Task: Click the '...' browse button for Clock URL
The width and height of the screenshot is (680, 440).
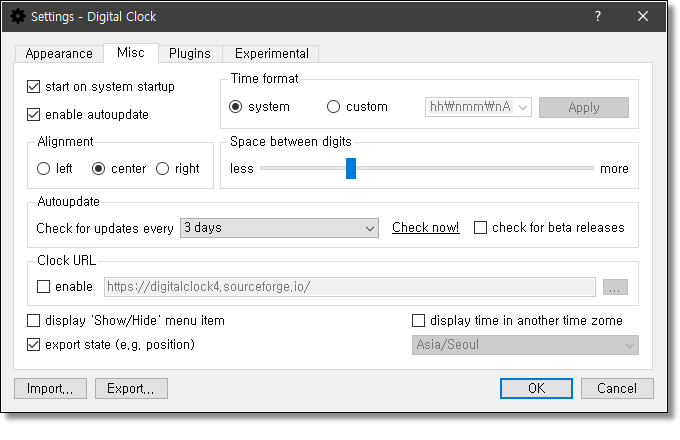Action: pyautogui.click(x=615, y=287)
